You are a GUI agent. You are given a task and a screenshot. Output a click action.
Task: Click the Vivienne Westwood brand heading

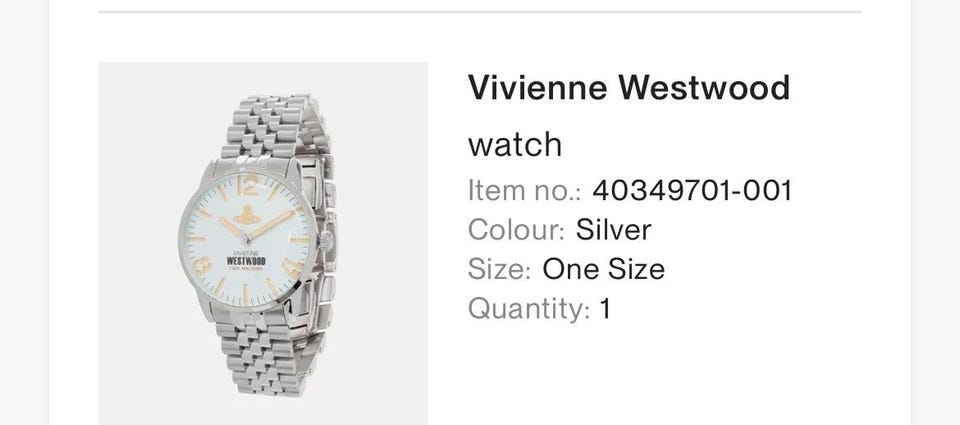(x=629, y=88)
